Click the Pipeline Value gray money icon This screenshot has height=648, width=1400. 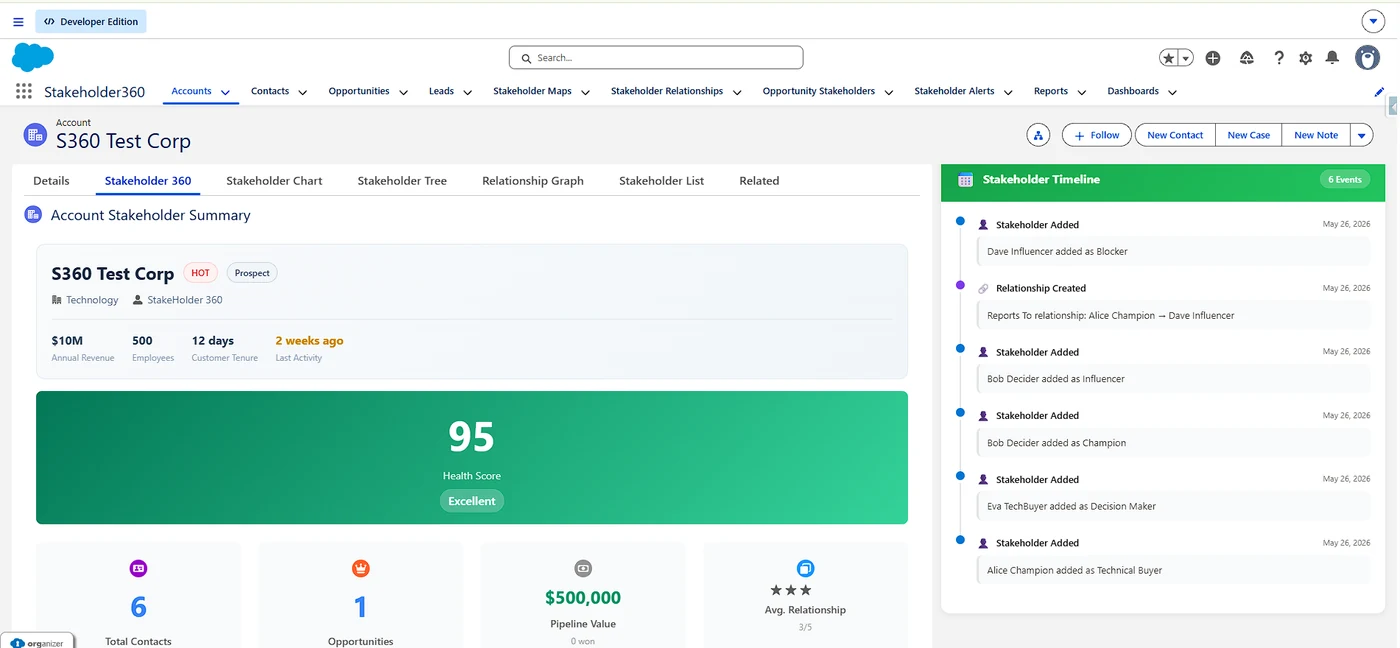(x=583, y=568)
